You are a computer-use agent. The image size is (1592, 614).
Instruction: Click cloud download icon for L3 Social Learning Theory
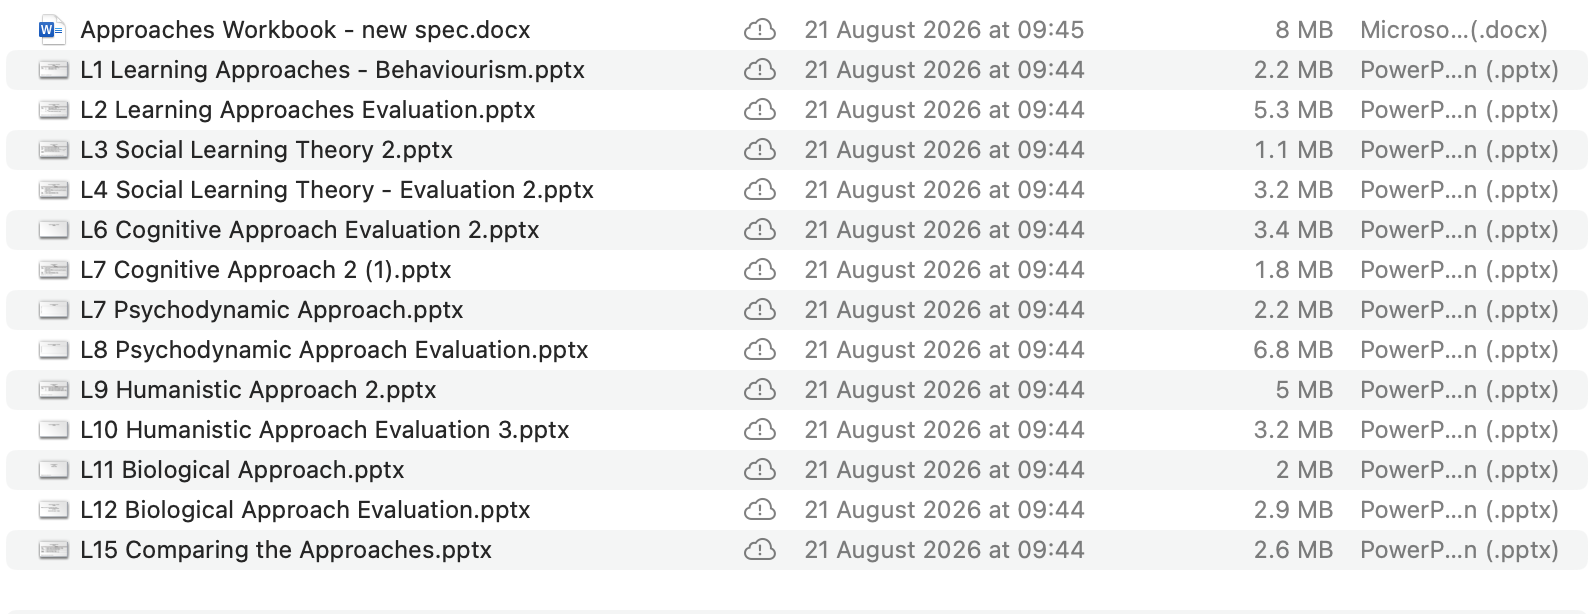760,150
